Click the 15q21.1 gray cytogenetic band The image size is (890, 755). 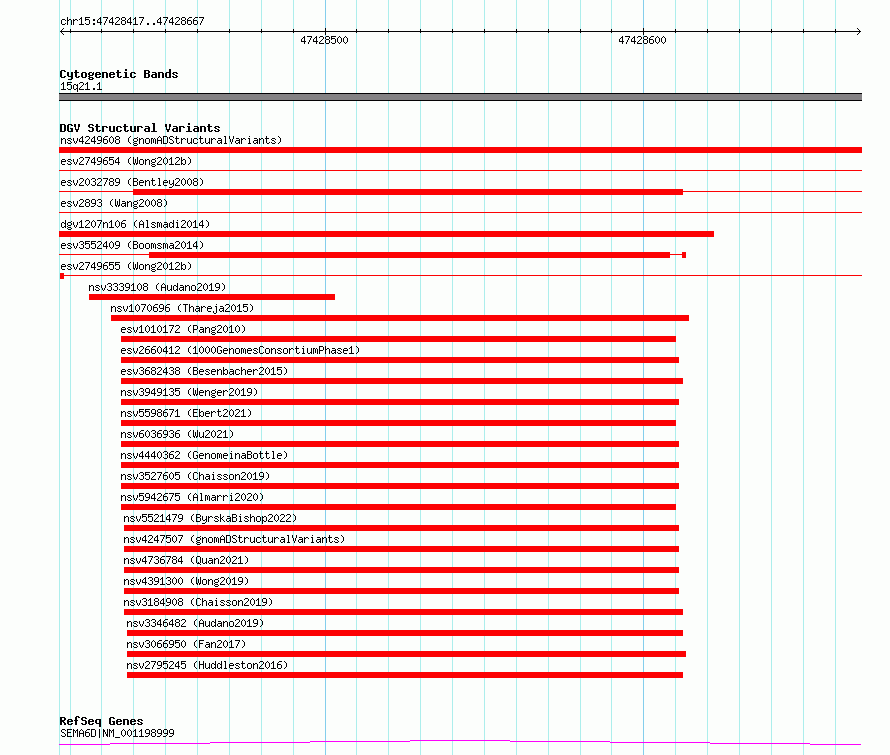[460, 97]
